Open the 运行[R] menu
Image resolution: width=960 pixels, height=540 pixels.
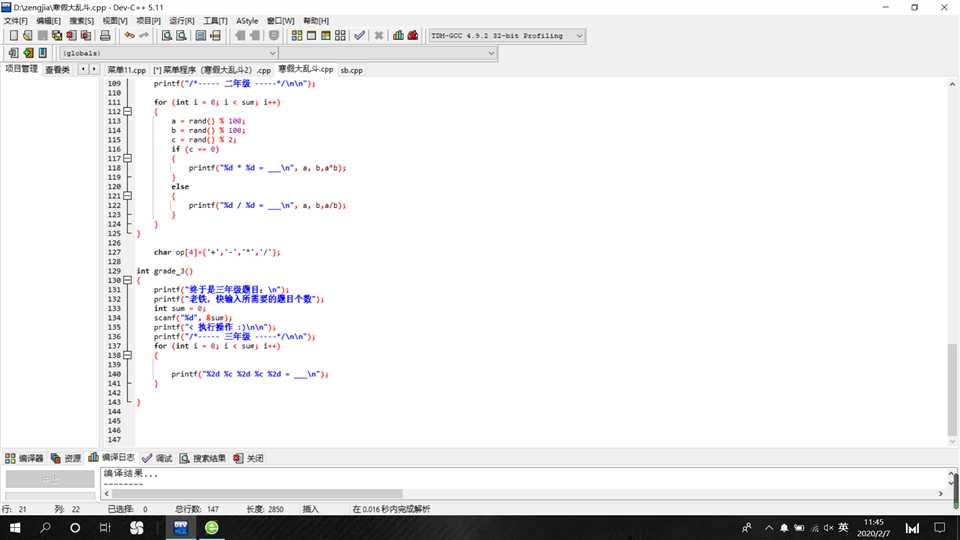pyautogui.click(x=182, y=21)
